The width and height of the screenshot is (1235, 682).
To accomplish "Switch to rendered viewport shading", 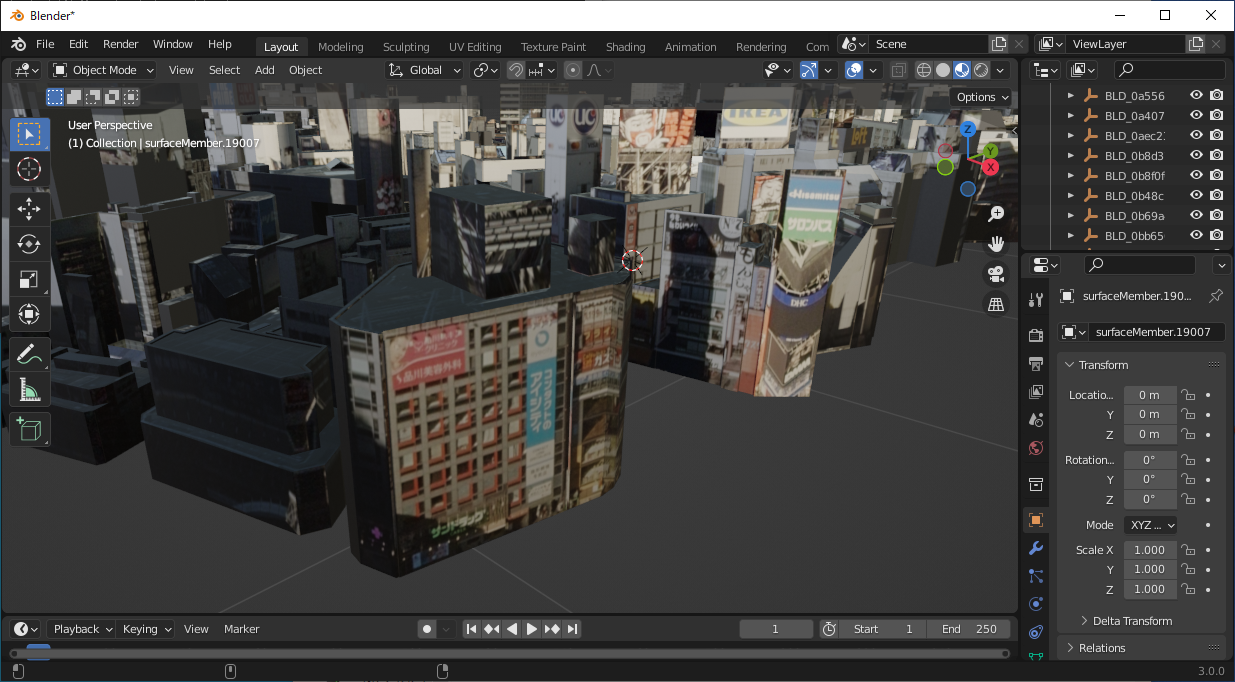I will coord(981,70).
